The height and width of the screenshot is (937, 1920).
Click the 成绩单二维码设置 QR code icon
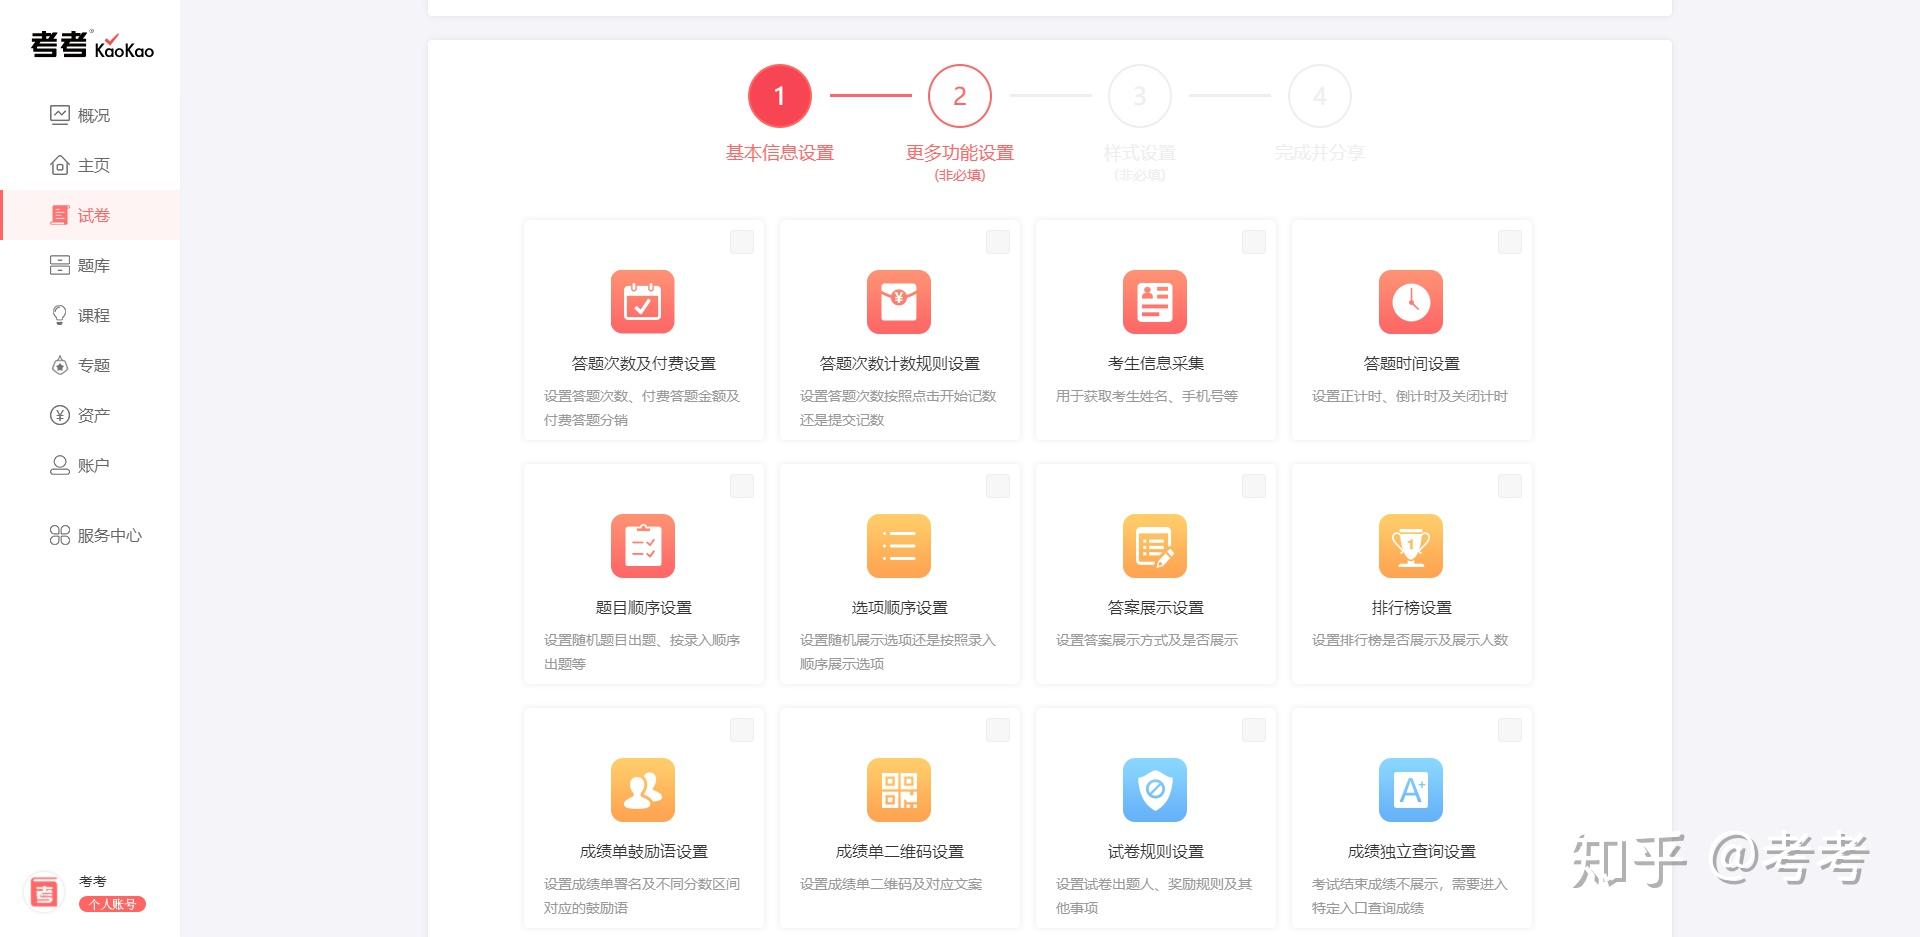point(899,790)
